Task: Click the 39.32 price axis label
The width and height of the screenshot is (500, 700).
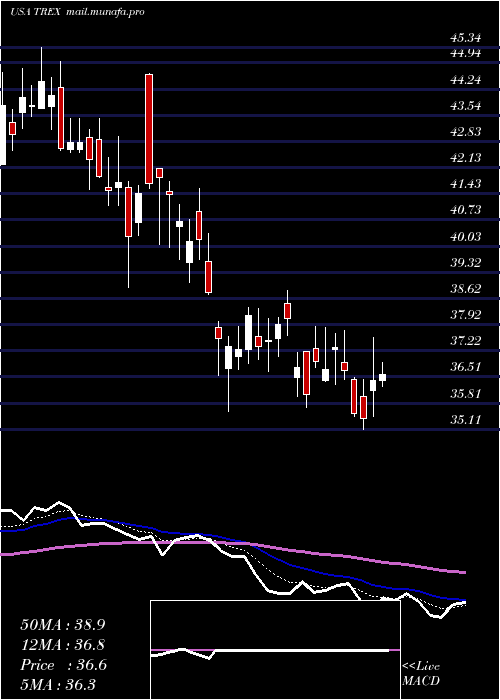Action: (466, 262)
